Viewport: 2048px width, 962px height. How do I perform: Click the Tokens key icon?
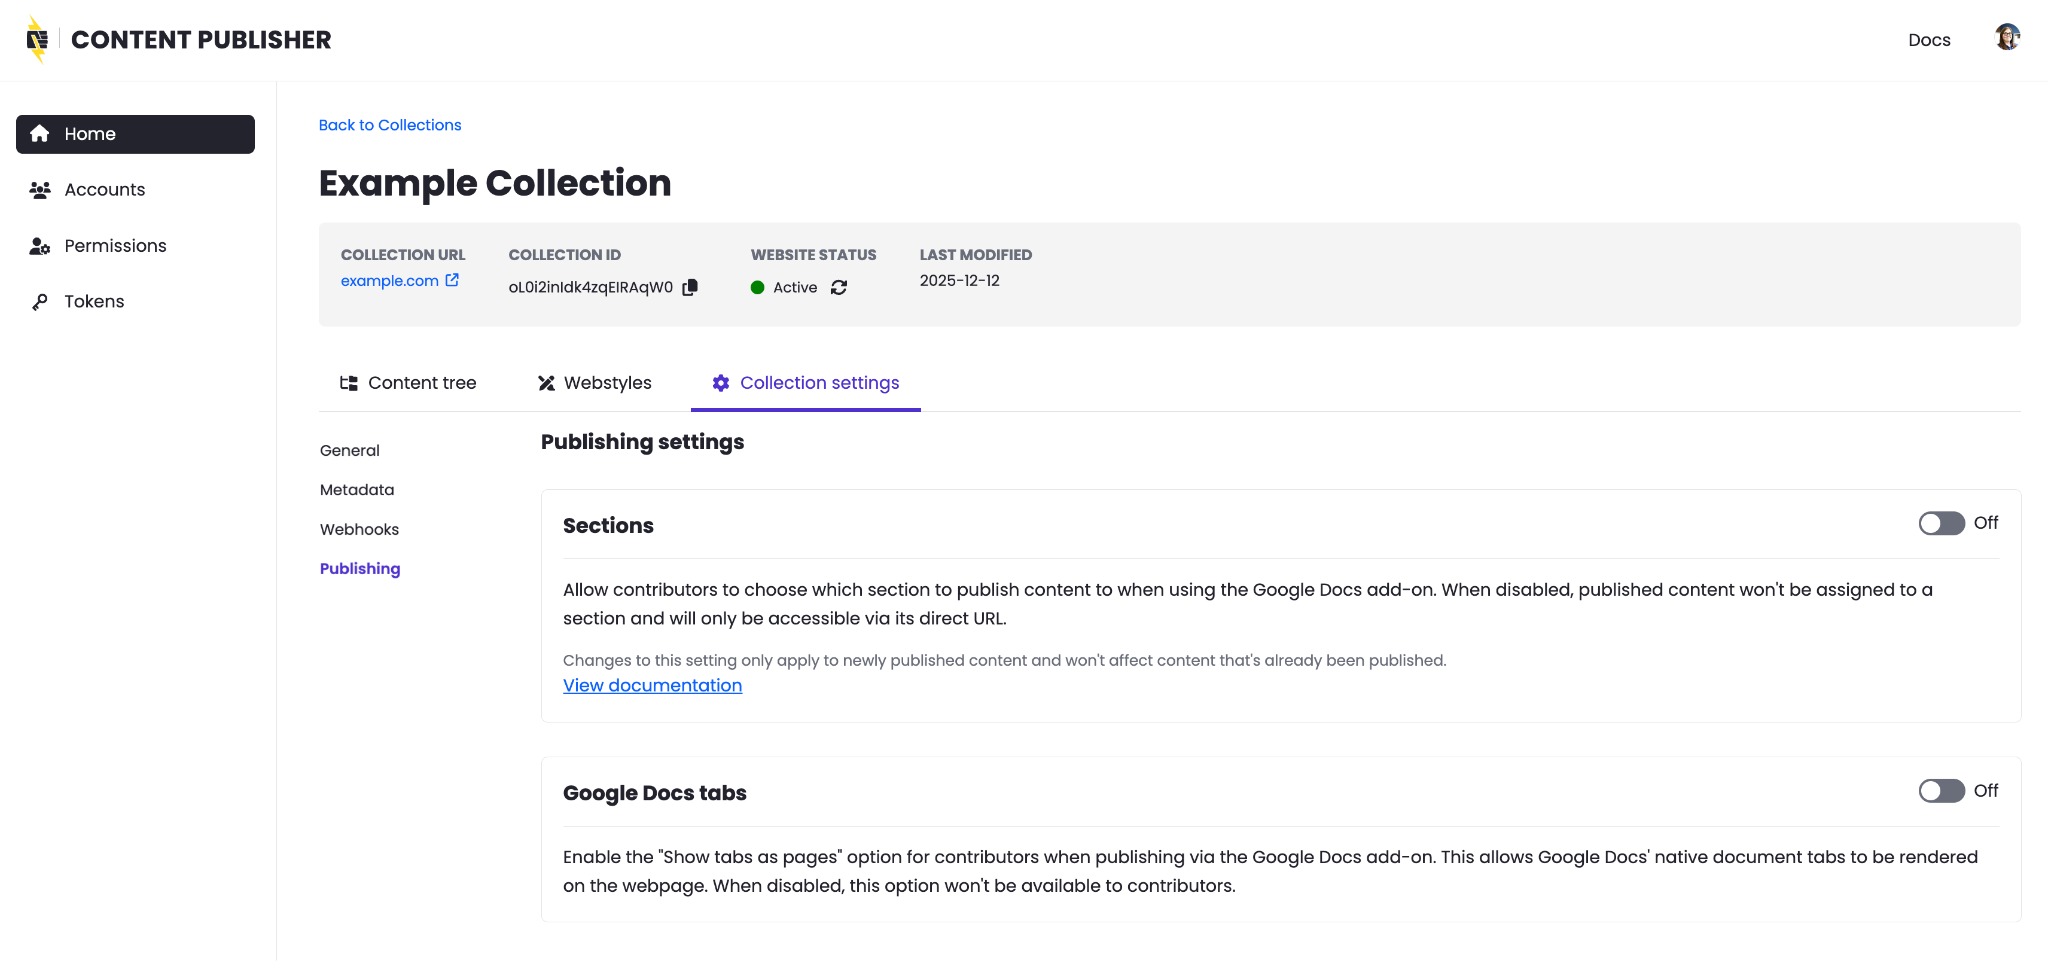pos(40,302)
